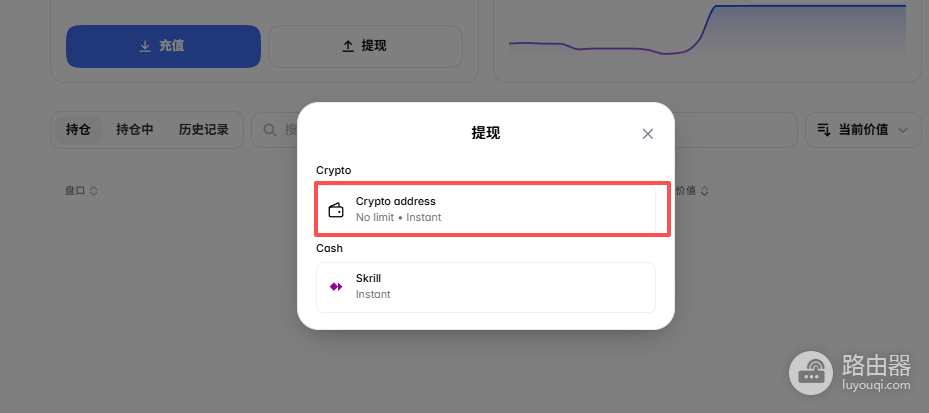Choose Skrill cash withdrawal option

point(486,287)
